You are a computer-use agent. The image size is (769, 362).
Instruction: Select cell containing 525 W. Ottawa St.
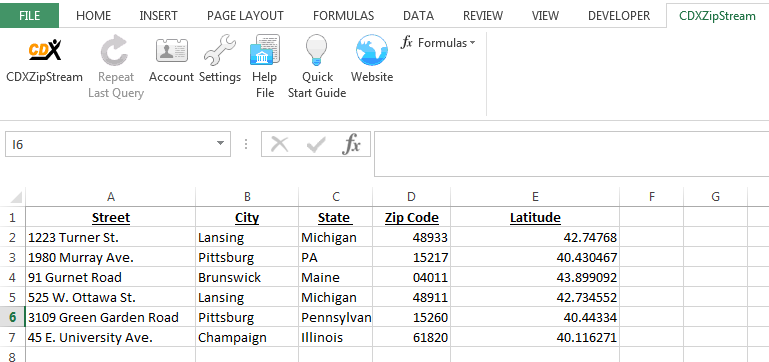click(x=111, y=298)
